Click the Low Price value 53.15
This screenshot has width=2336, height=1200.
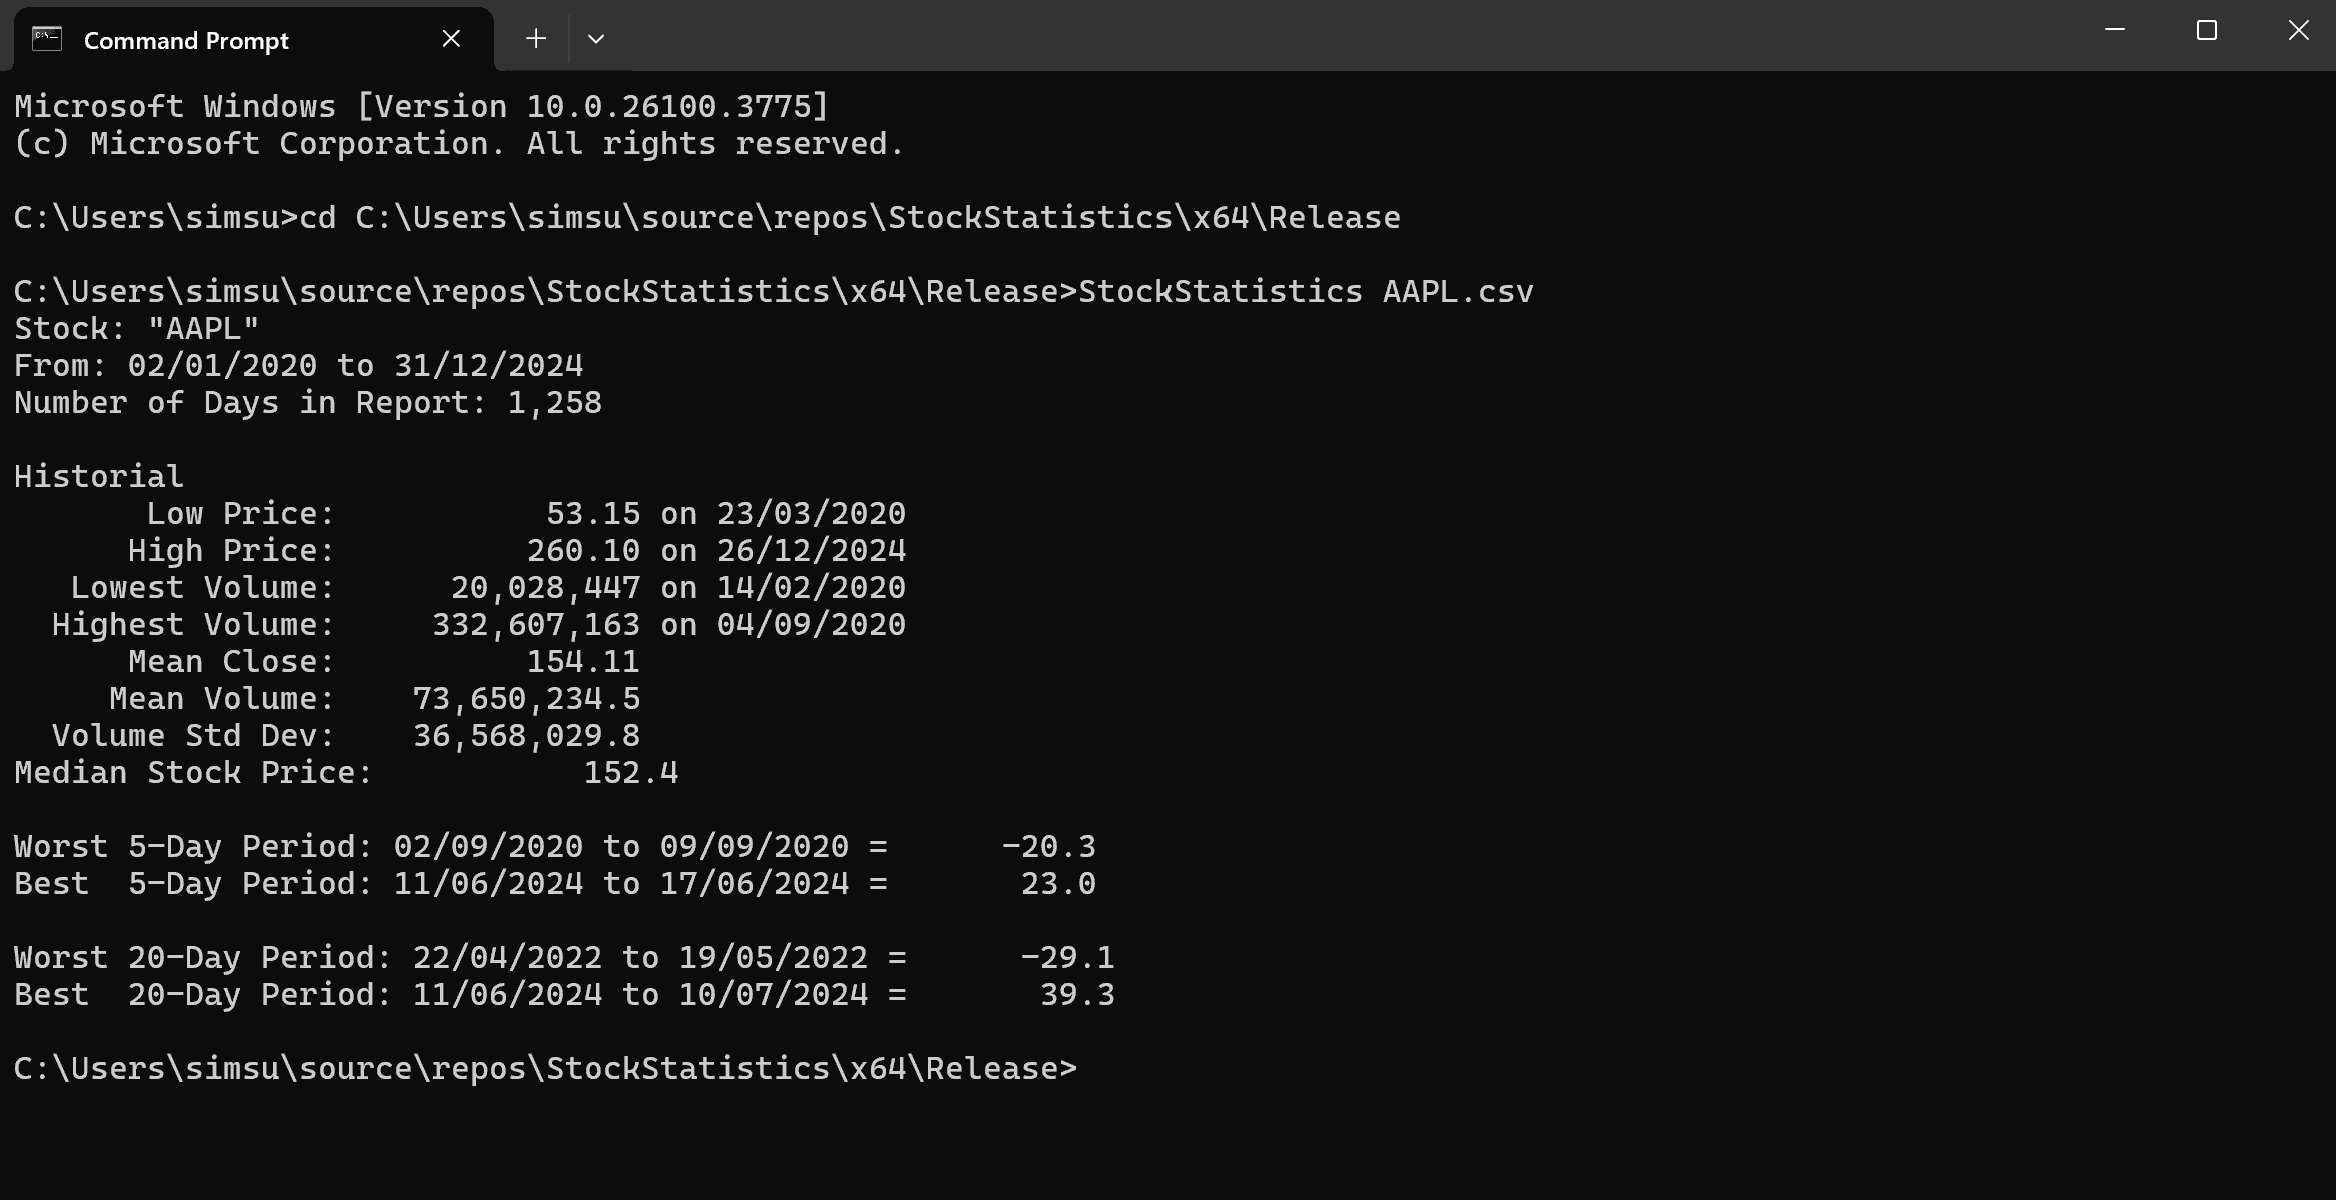[x=592, y=514]
